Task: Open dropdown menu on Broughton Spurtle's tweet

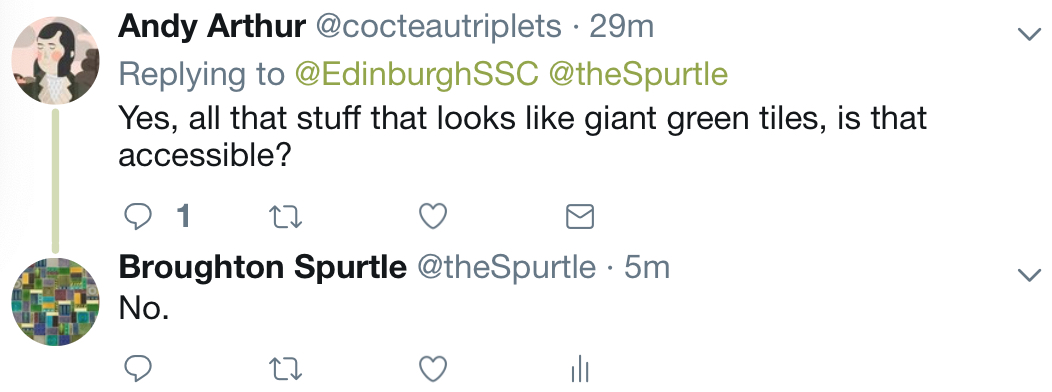Action: coord(1029,275)
